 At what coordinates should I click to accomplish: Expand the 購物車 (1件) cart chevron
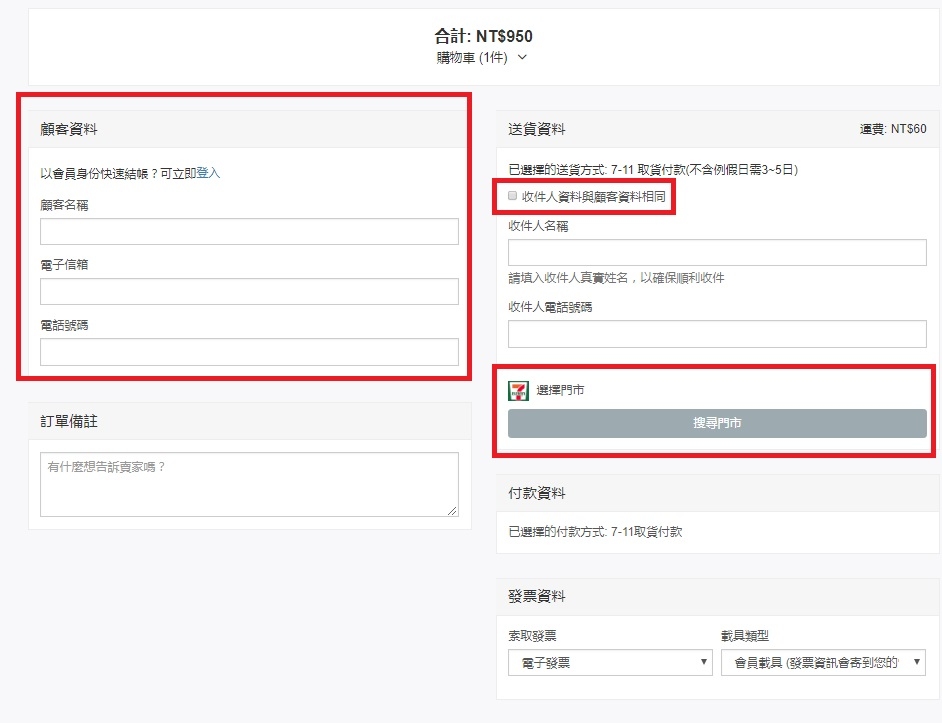point(522,57)
